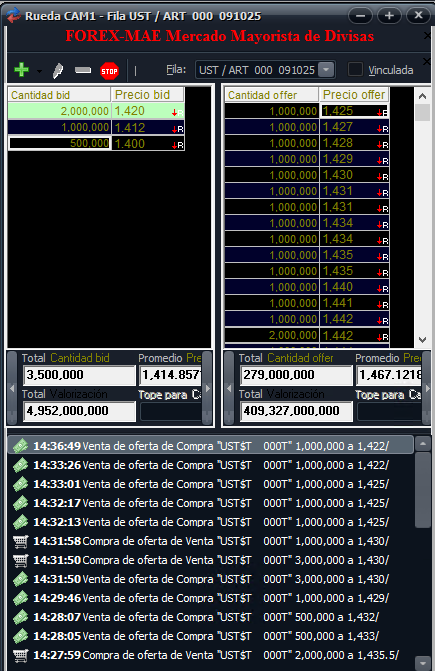Click offer list scrollbar down arrow
The width and height of the screenshot is (435, 671).
[x=423, y=340]
